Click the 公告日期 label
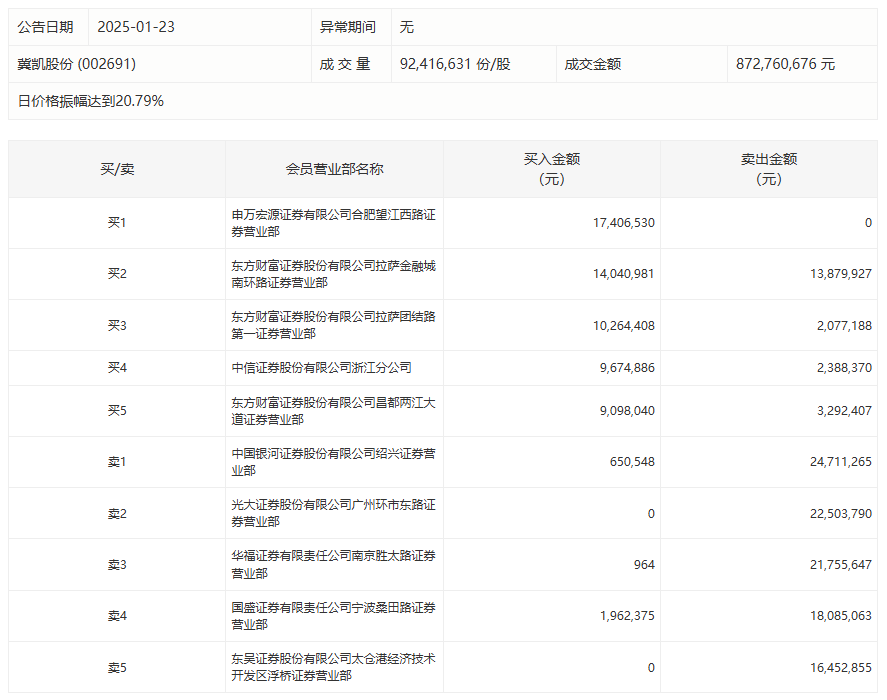 point(45,27)
